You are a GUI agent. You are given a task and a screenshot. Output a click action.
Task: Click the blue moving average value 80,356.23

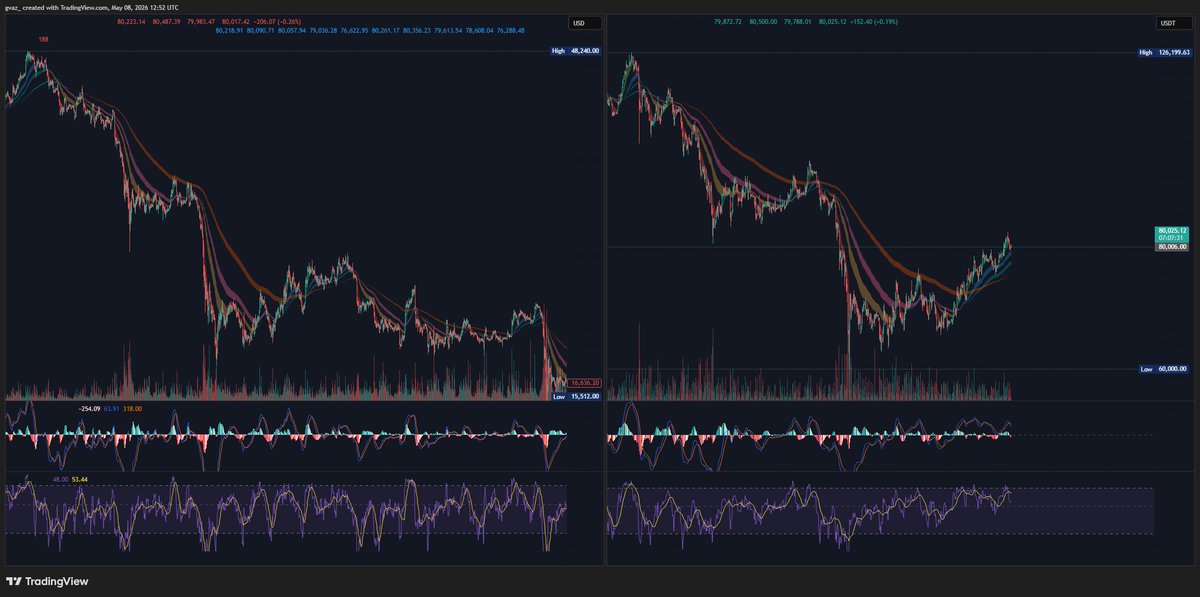click(x=416, y=31)
